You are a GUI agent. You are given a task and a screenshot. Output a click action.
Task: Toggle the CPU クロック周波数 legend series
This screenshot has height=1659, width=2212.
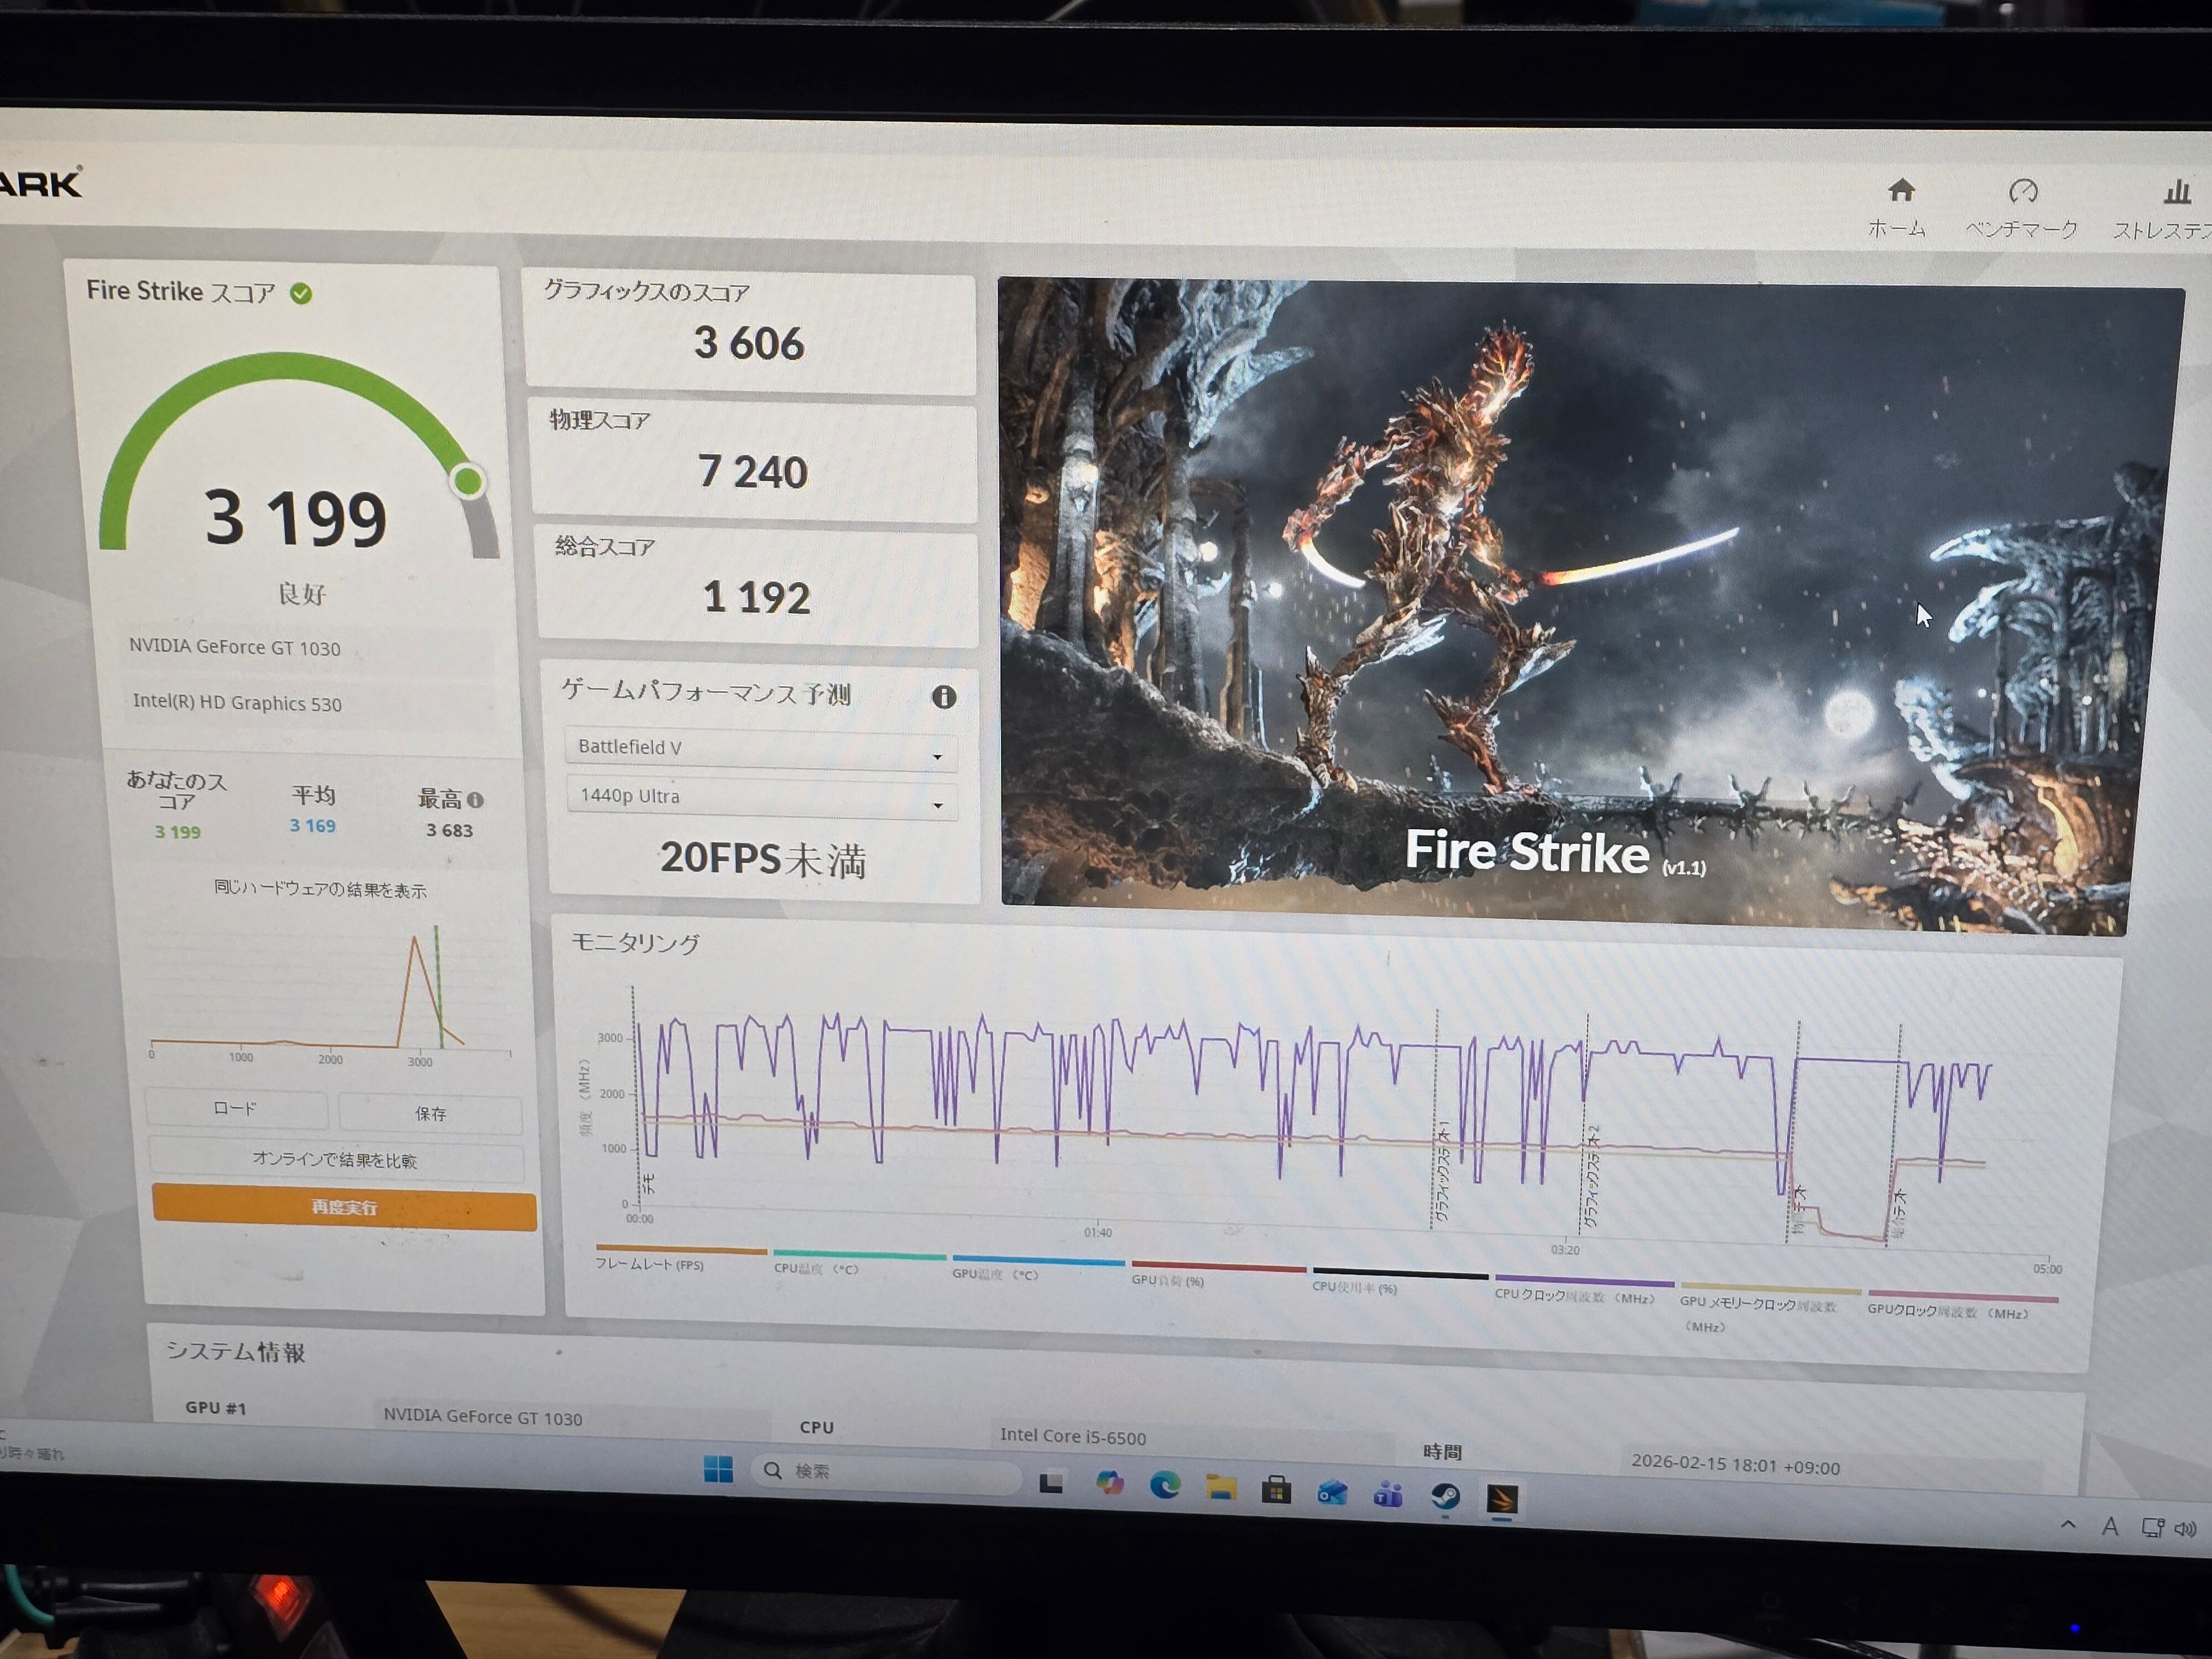tap(1574, 1297)
